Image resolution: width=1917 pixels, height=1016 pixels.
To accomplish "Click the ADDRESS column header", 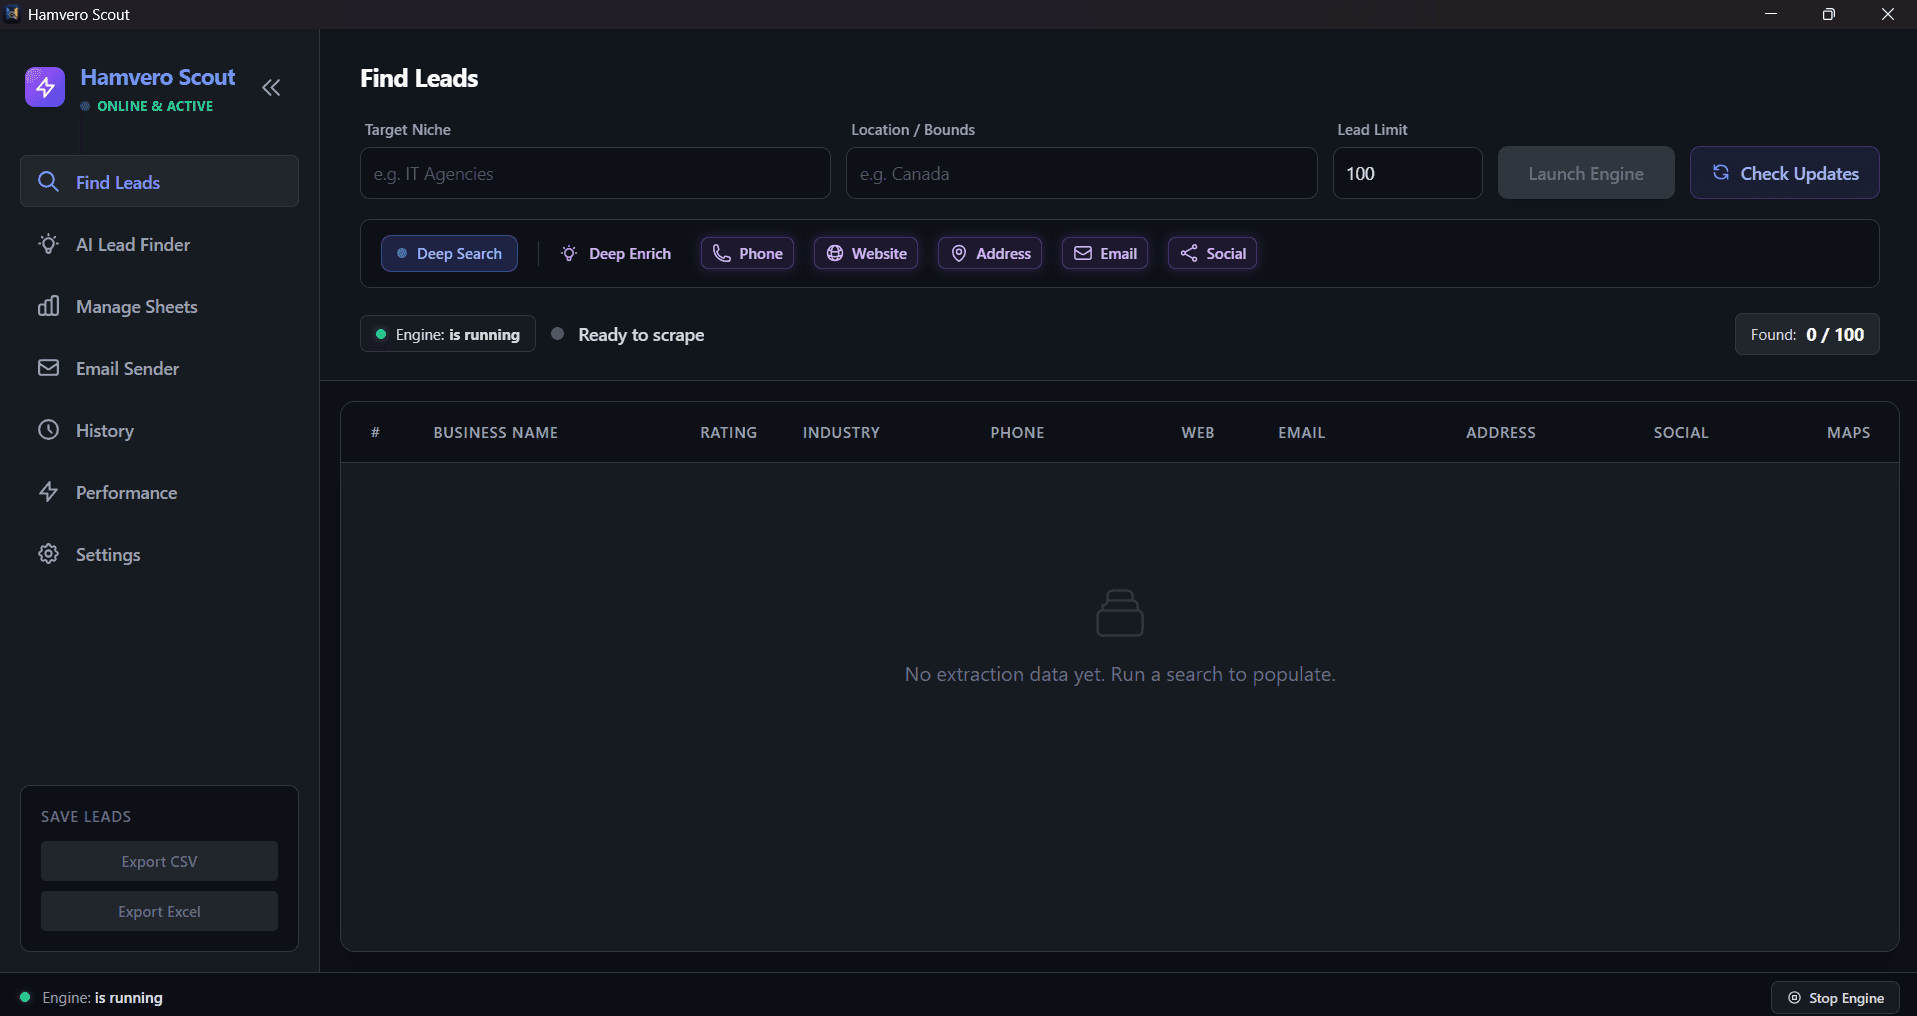I will coord(1501,432).
